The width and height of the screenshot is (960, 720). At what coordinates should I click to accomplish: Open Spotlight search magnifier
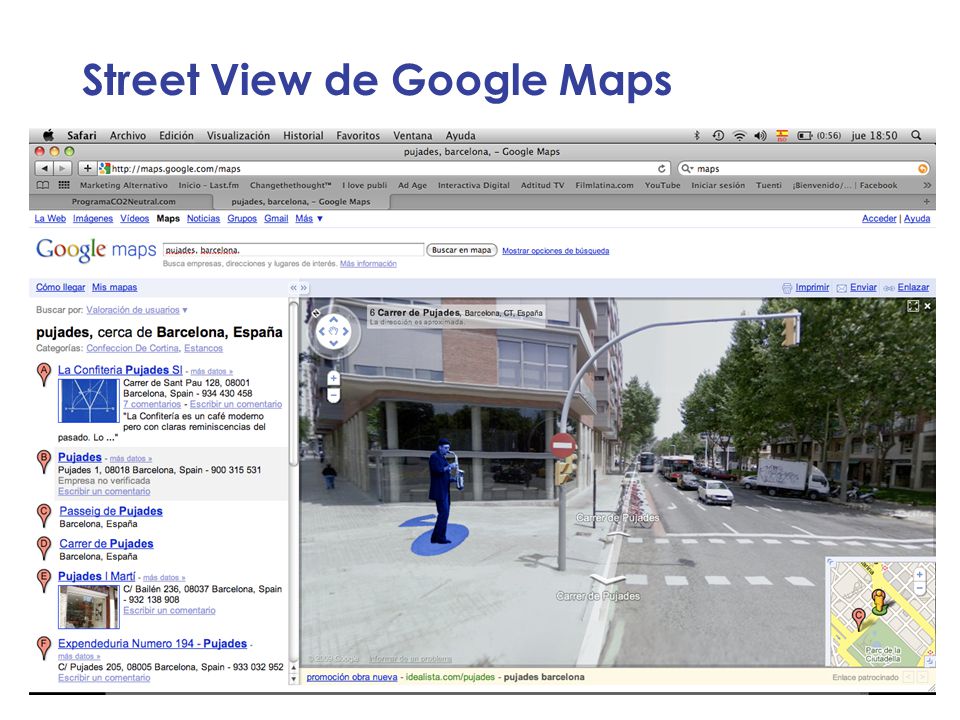[x=916, y=135]
